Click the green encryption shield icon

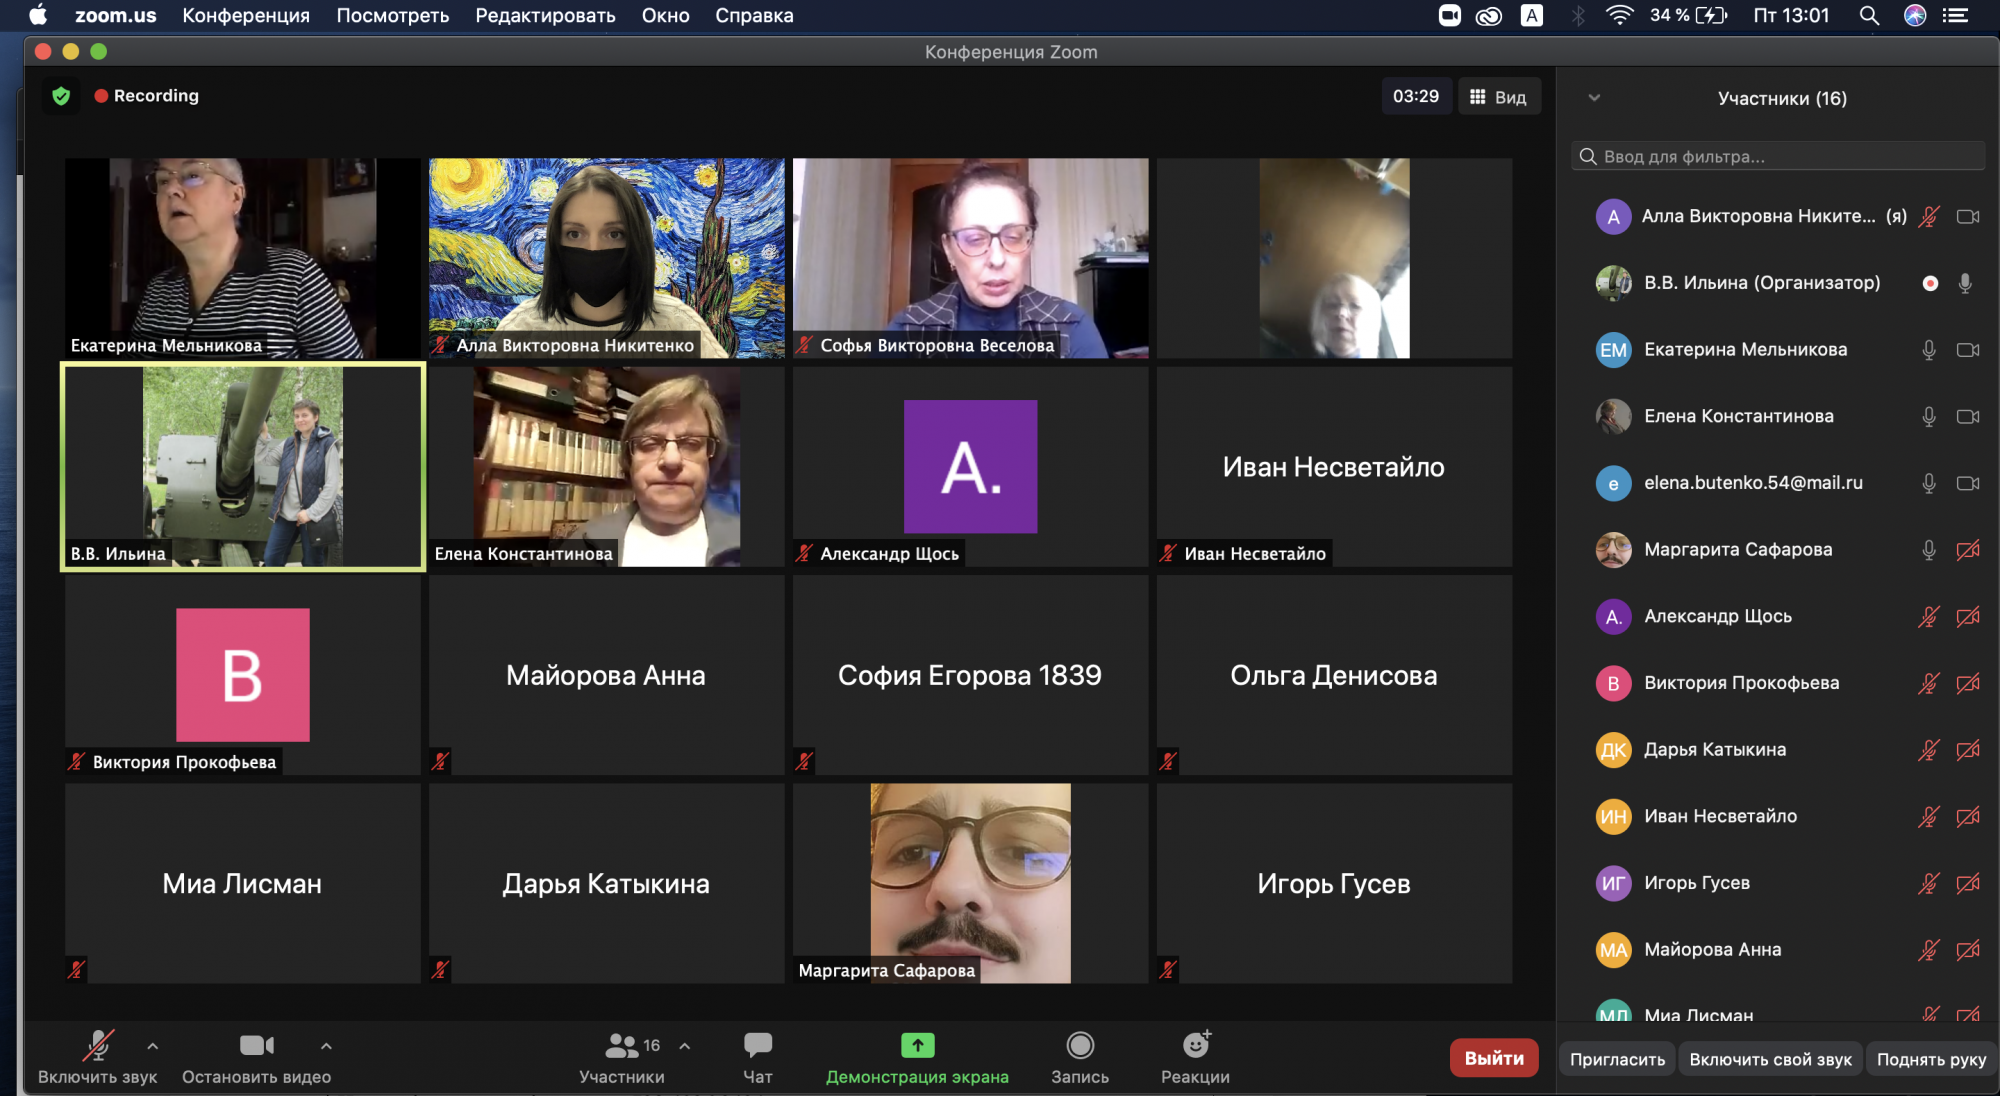coord(61,96)
